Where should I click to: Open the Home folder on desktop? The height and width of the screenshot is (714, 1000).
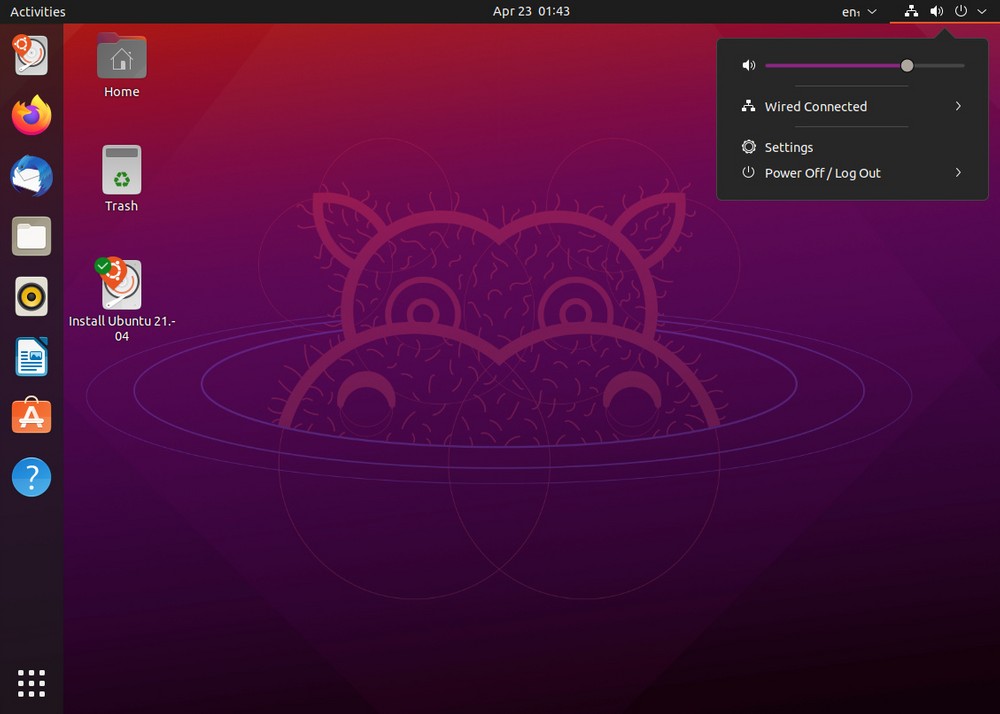click(122, 58)
